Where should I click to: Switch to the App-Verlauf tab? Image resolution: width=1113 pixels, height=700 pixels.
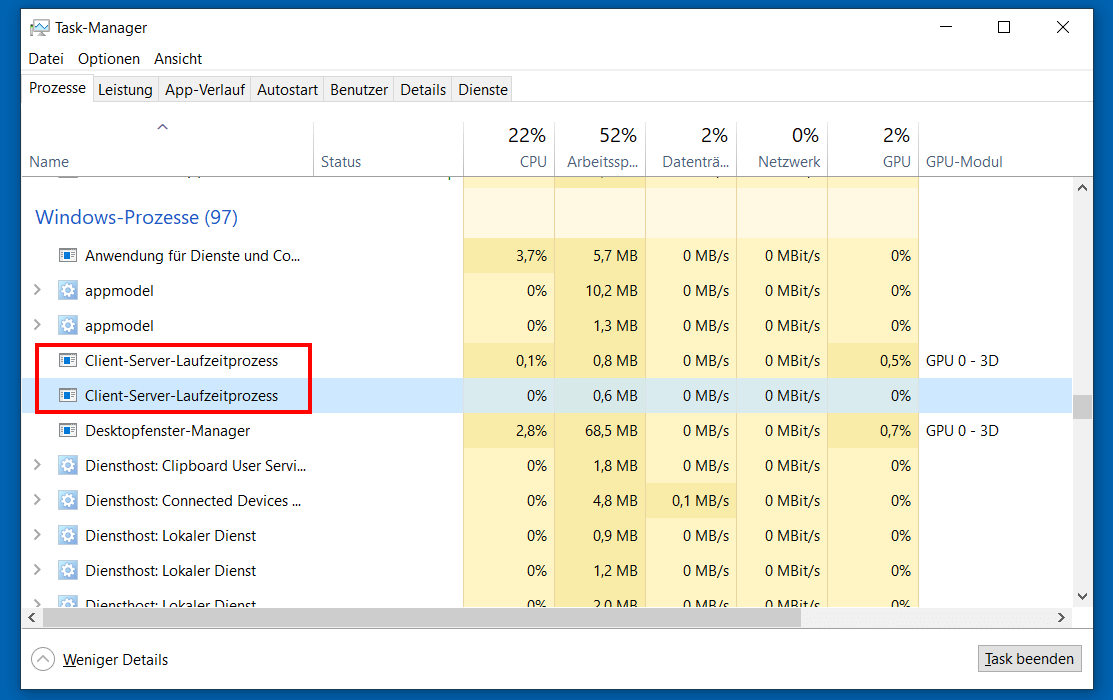point(204,90)
